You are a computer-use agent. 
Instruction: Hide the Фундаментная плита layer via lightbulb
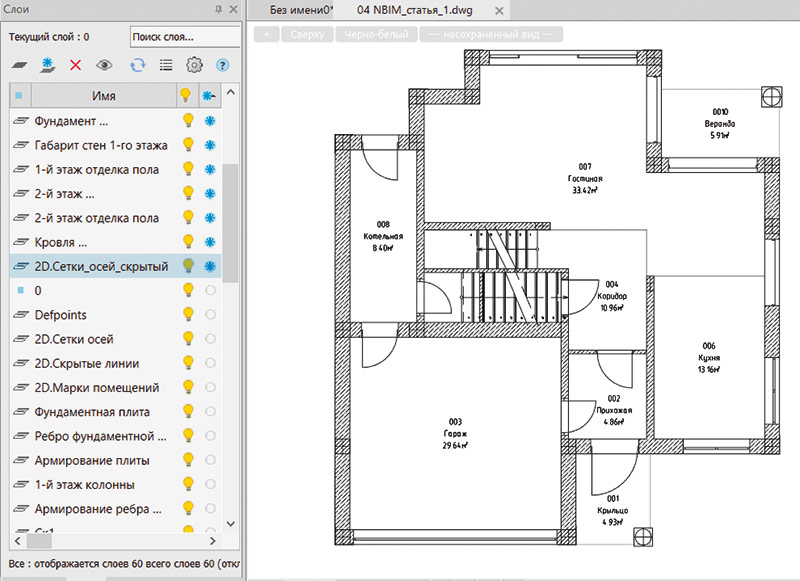click(x=186, y=411)
